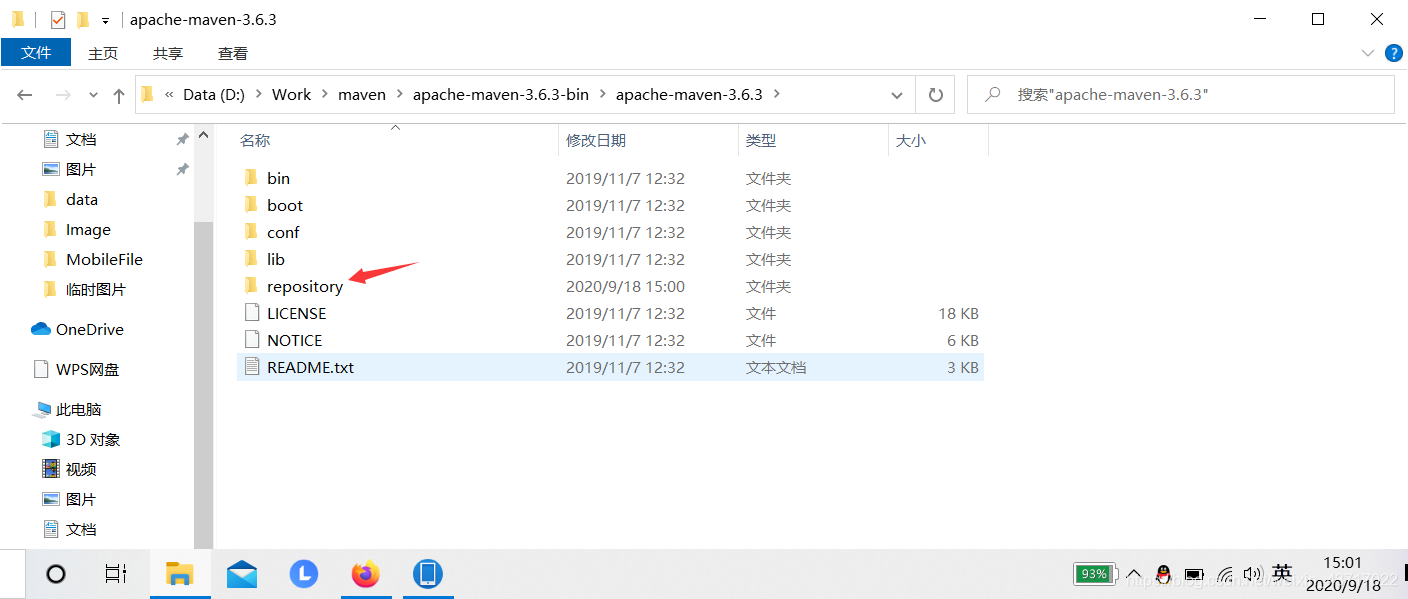Select the NOTICE file icon
This screenshot has width=1408, height=599.
tap(251, 340)
